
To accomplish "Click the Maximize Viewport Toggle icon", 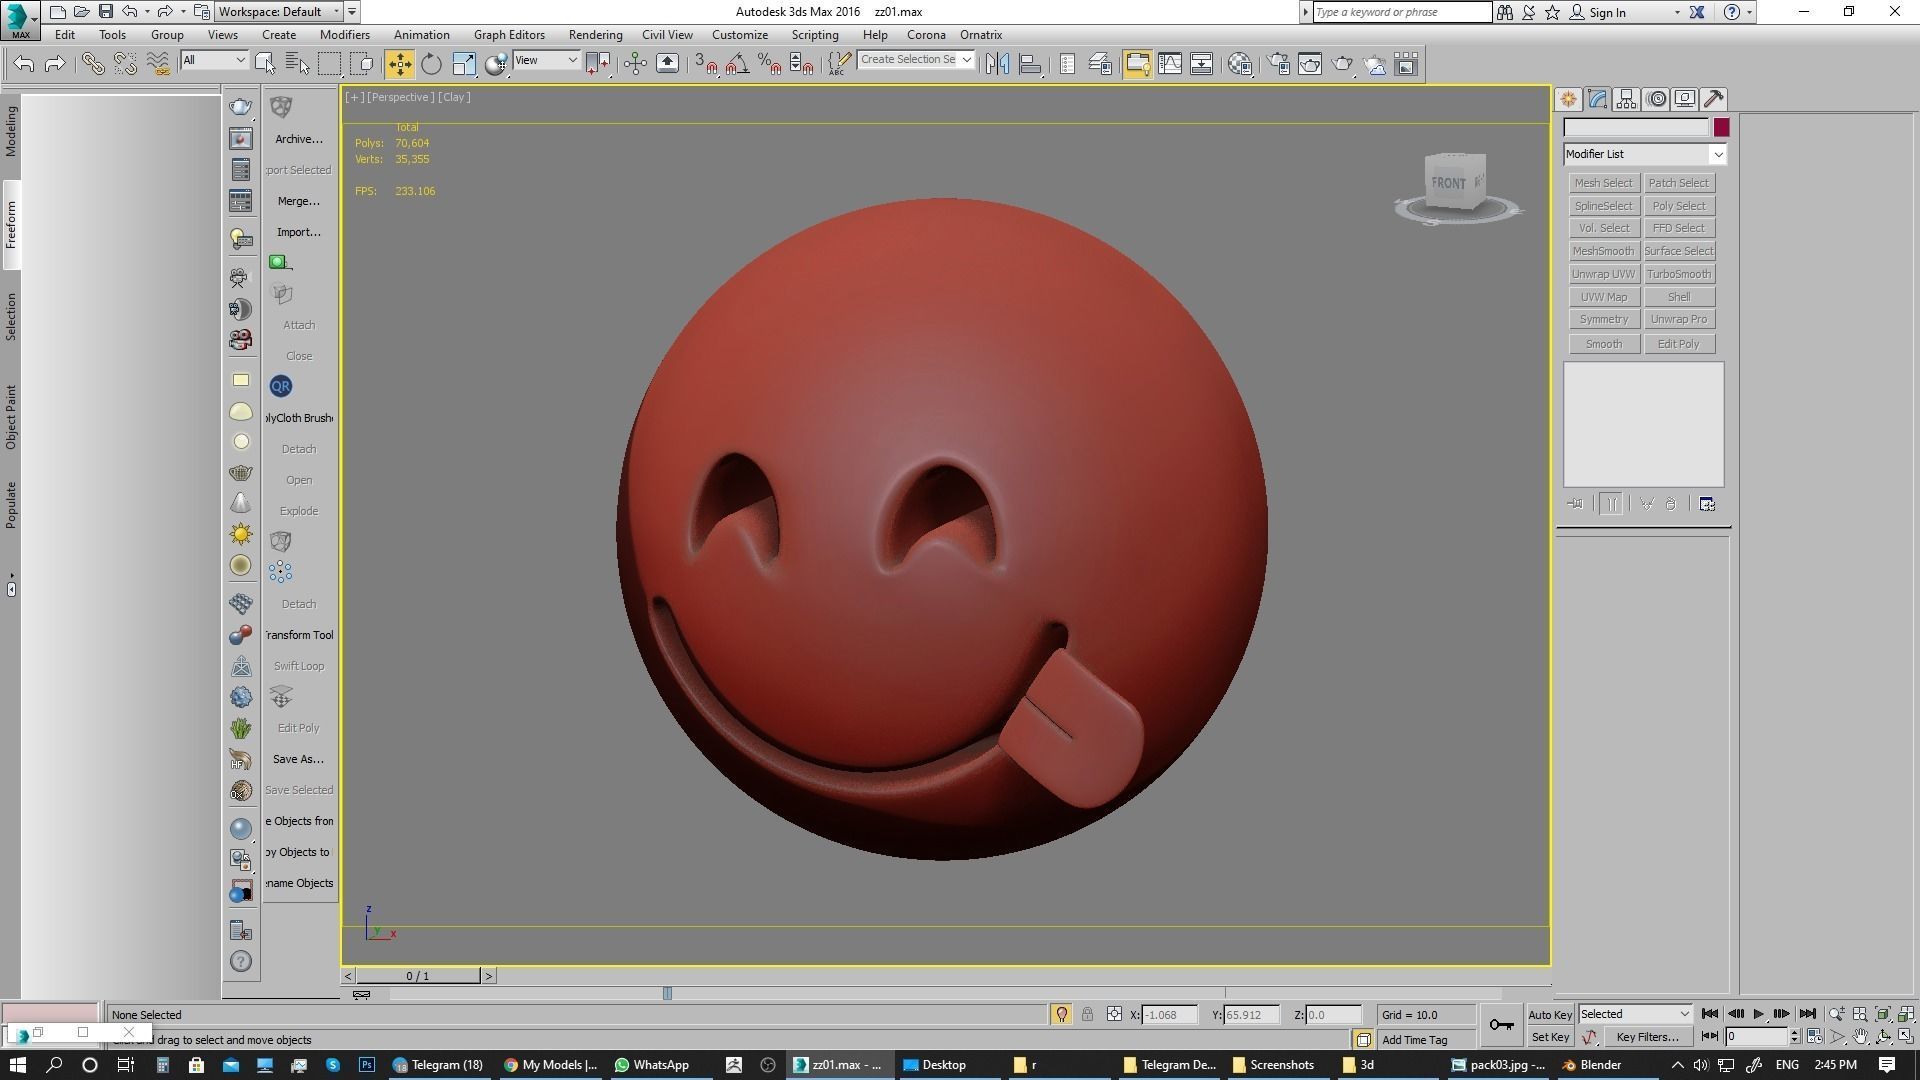I will pos(1906,1037).
